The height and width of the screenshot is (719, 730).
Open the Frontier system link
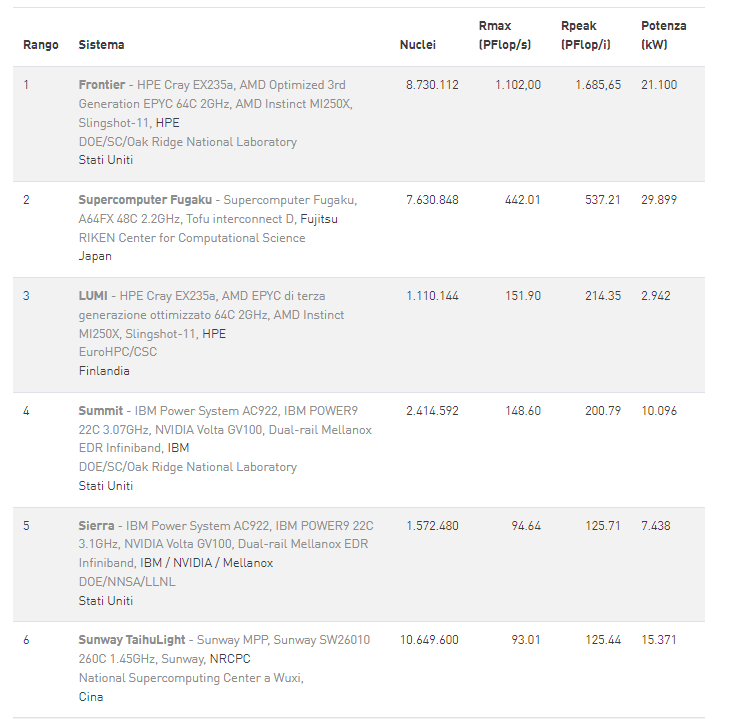coord(102,85)
